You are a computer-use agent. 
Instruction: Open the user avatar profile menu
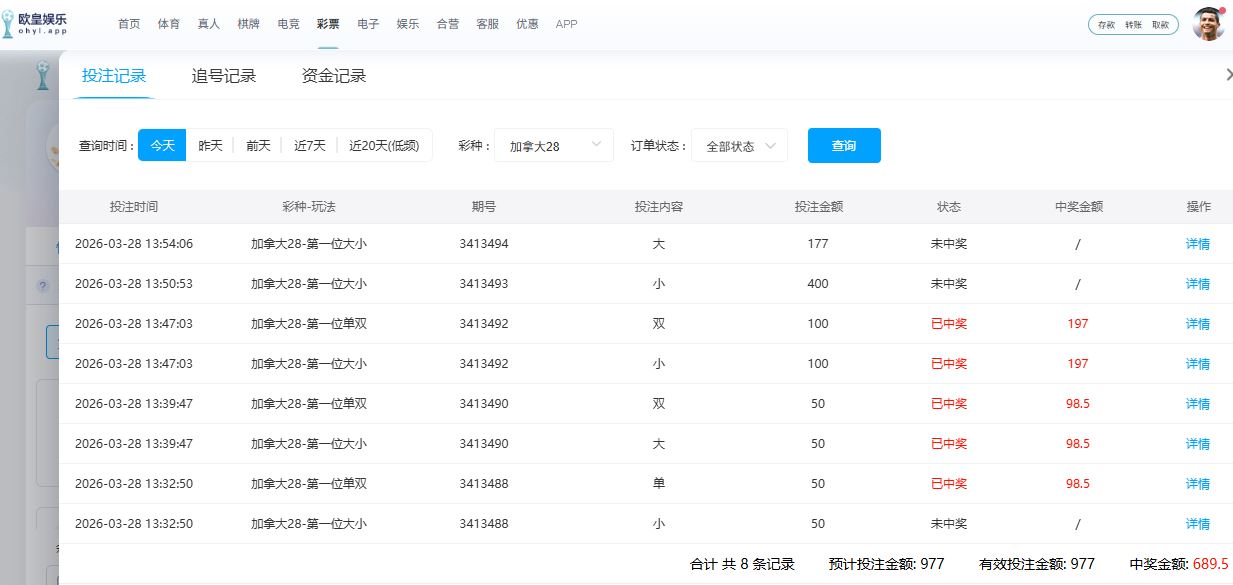1208,24
